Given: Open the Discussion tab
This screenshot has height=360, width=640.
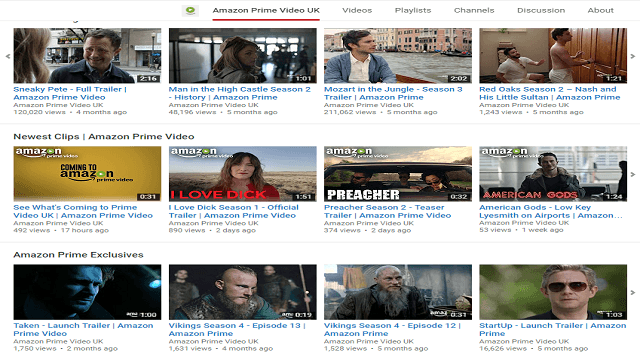Looking at the screenshot, I should [x=541, y=10].
